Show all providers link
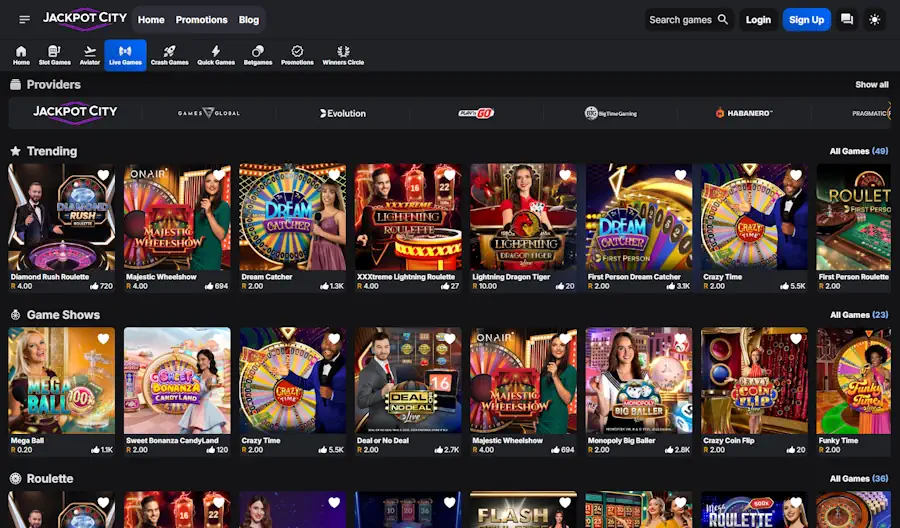The image size is (900, 528). (x=871, y=84)
